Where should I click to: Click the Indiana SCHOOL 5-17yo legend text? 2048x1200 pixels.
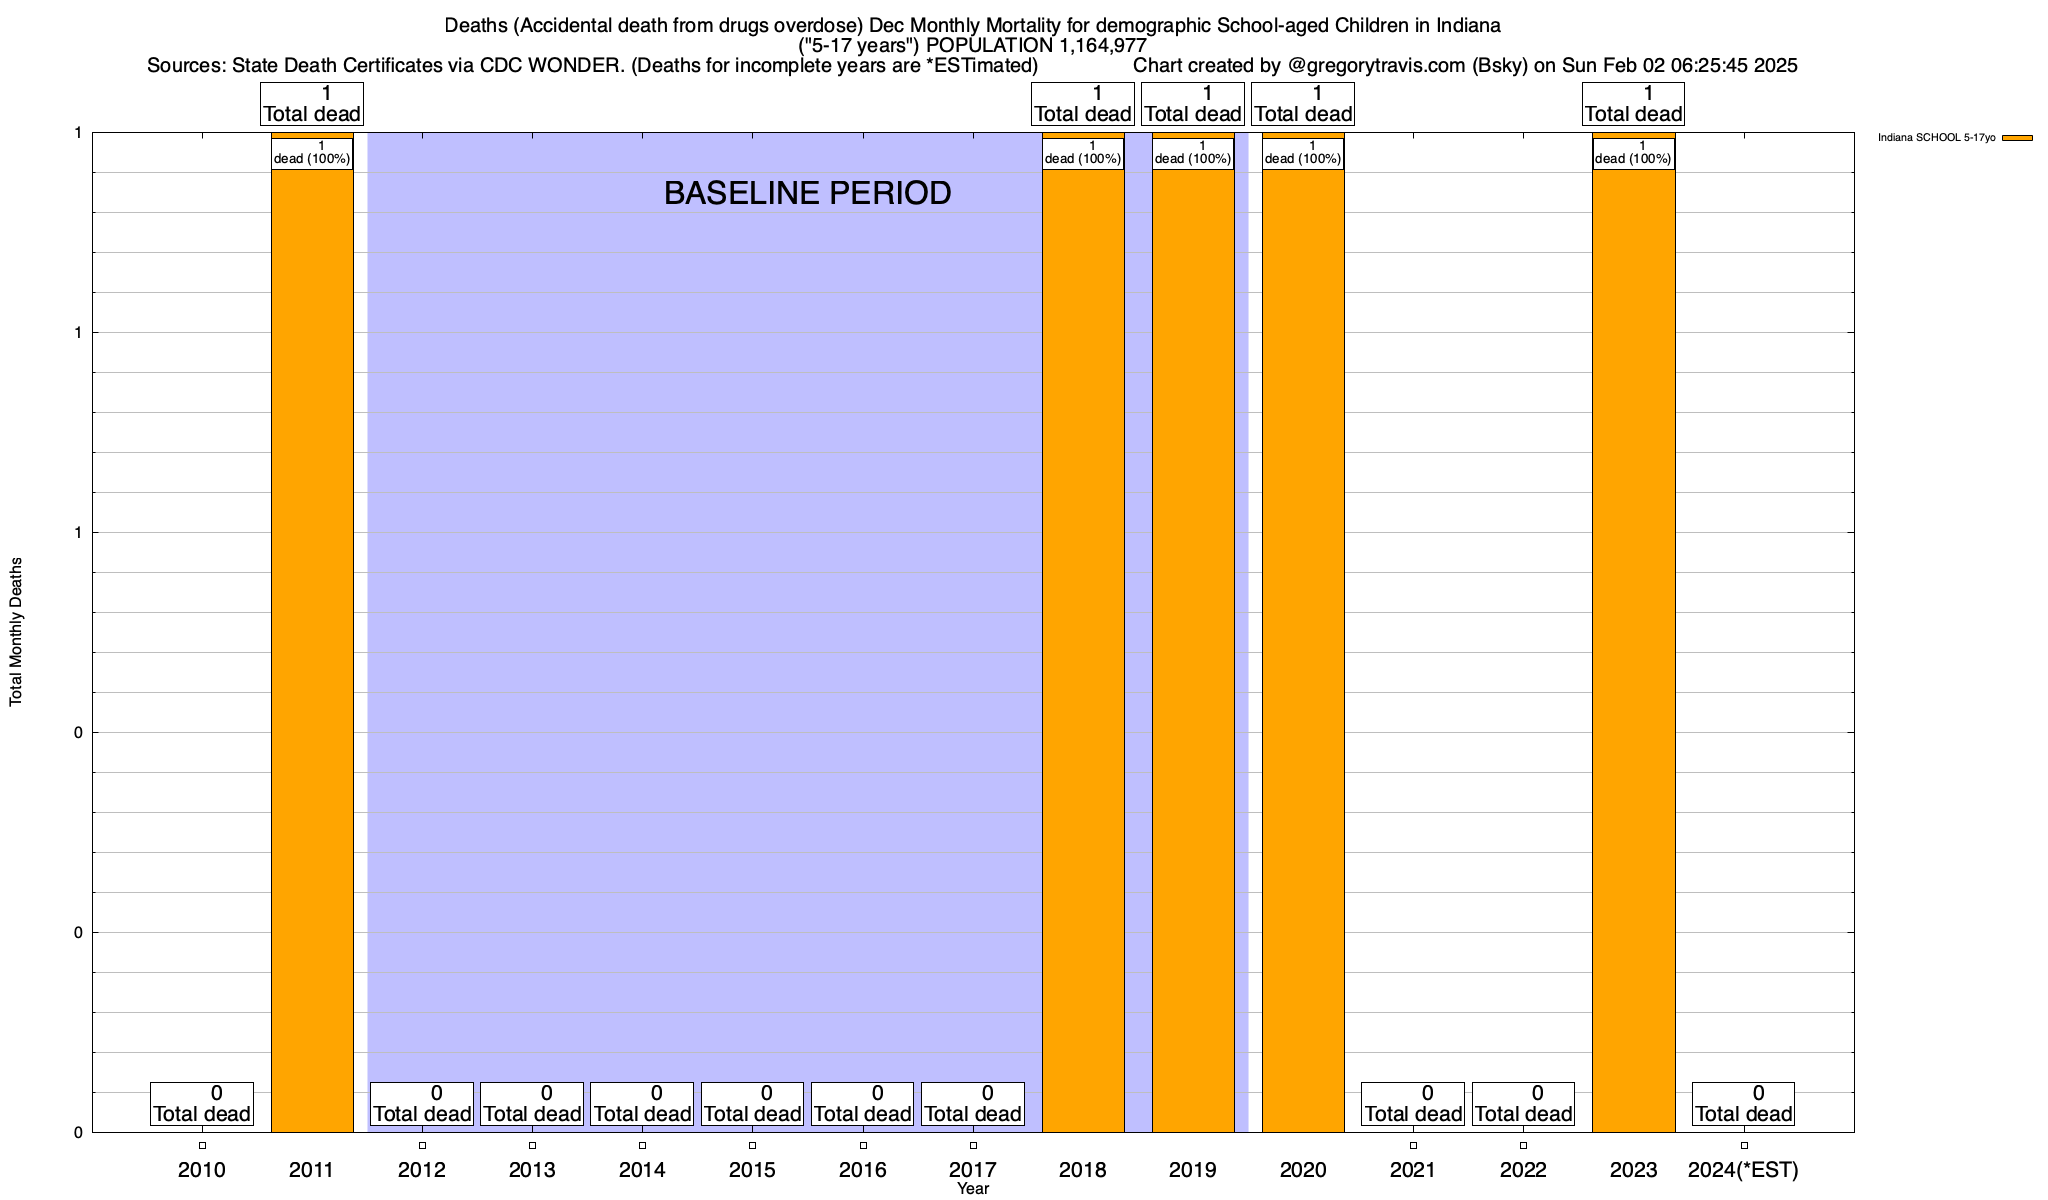pyautogui.click(x=1936, y=138)
